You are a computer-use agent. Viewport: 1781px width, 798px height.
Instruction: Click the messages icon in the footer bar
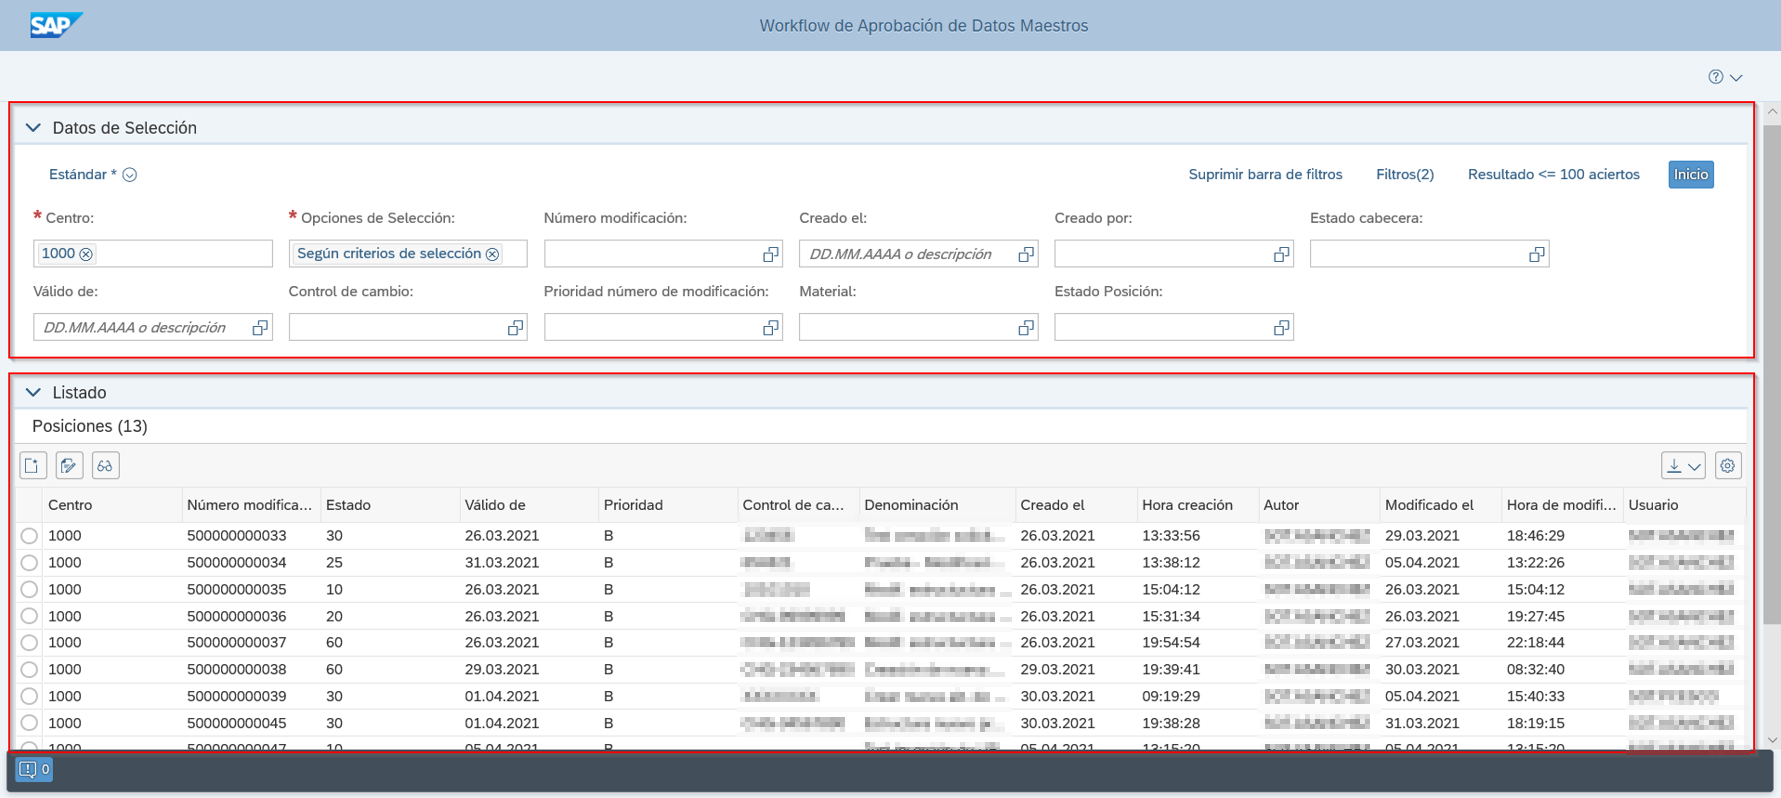coord(34,769)
